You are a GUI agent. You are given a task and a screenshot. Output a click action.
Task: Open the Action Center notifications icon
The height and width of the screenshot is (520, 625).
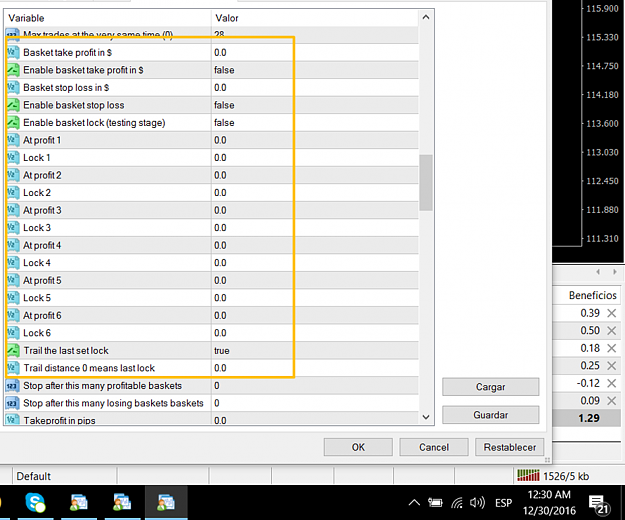(598, 504)
